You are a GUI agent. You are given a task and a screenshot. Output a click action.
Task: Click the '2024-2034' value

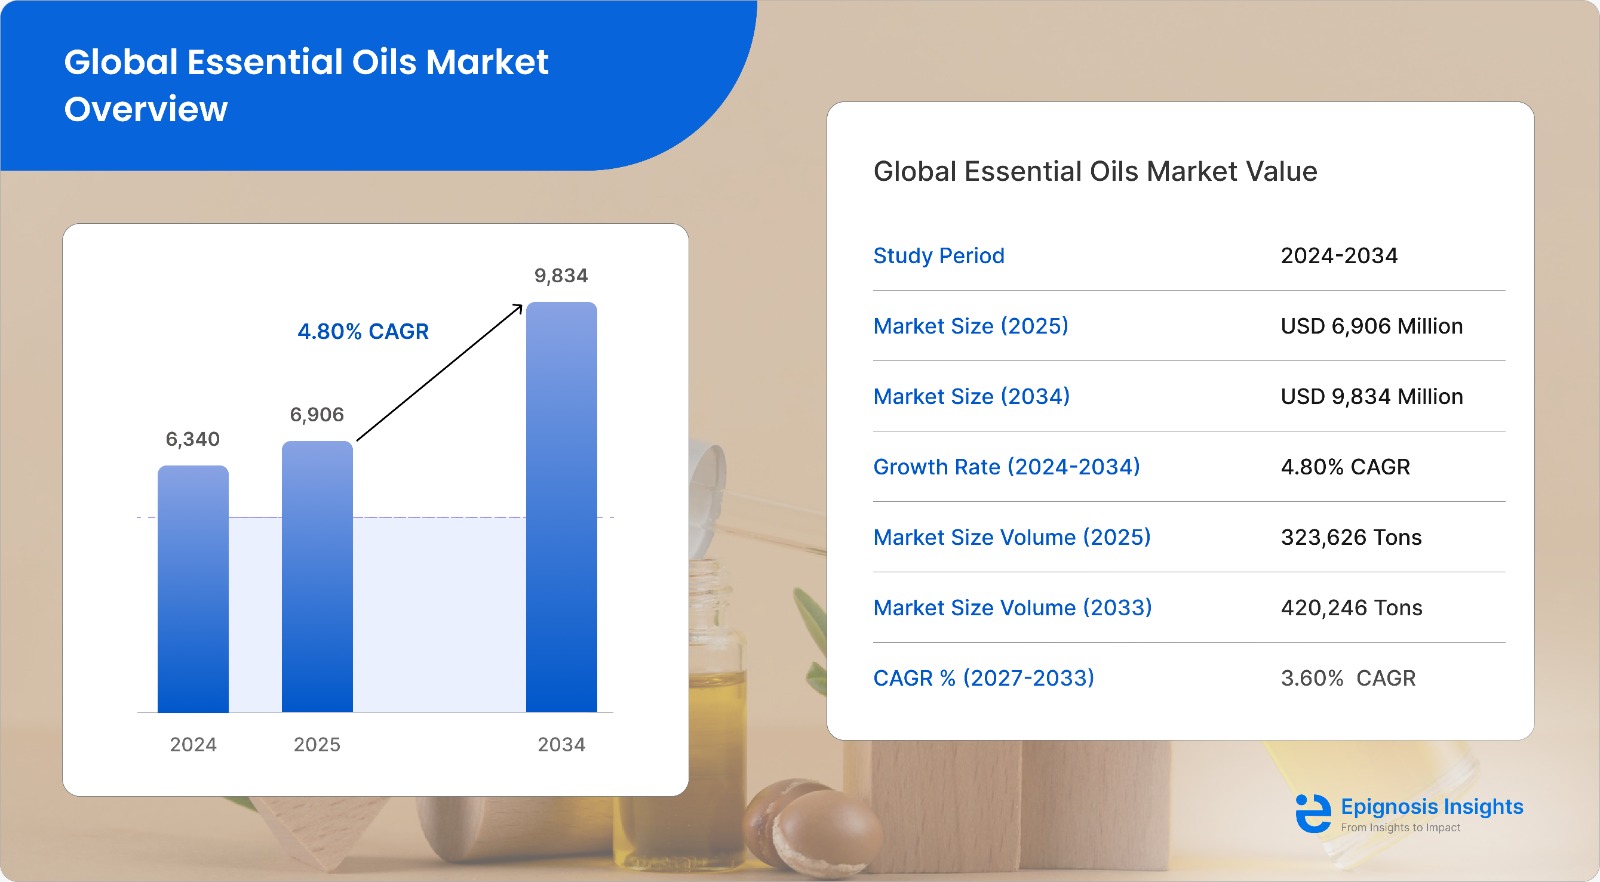click(x=1339, y=256)
